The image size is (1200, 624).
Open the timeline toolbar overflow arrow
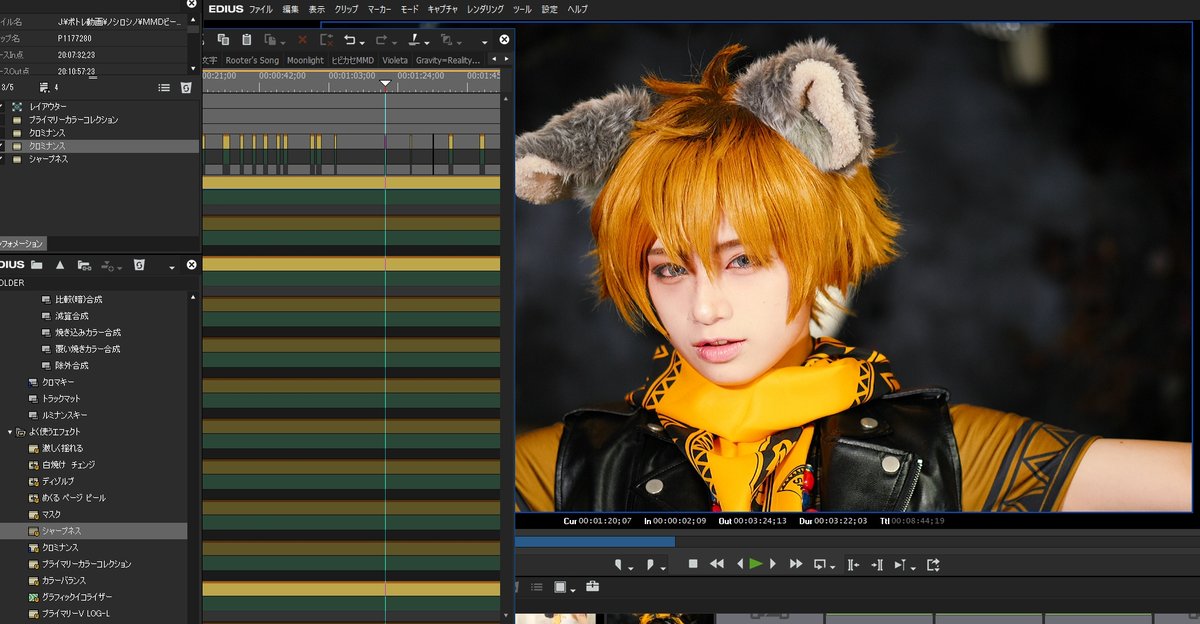(x=485, y=42)
